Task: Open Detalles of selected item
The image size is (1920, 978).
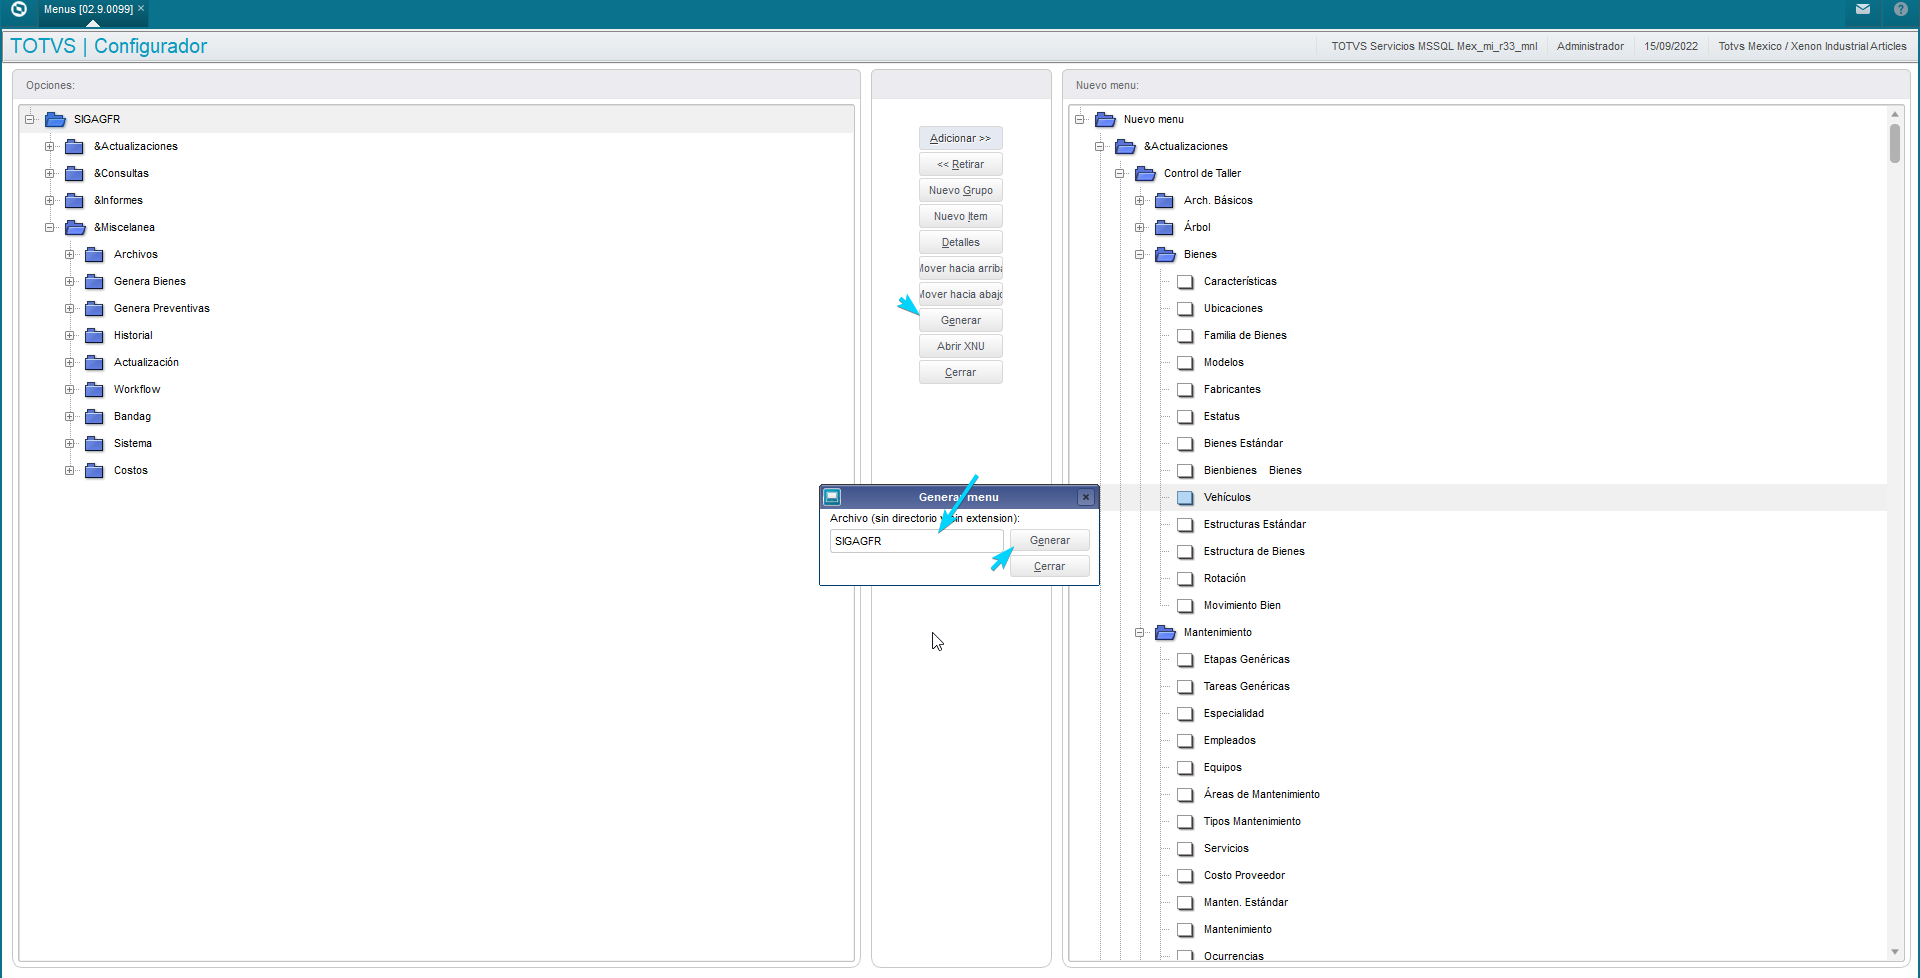Action: [x=960, y=242]
